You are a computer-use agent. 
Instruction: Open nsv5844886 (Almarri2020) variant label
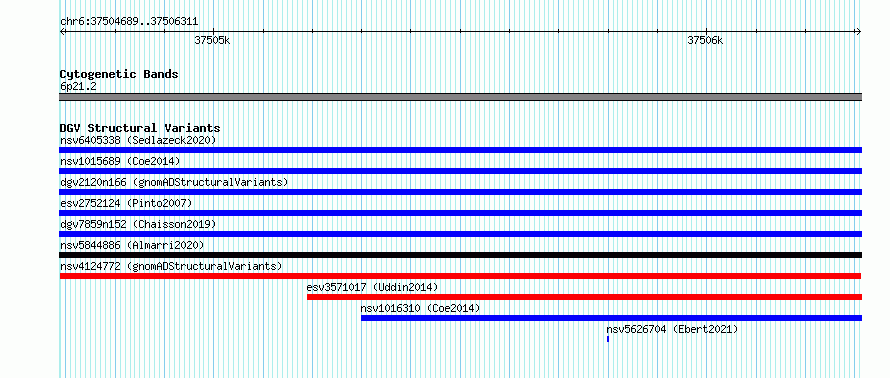pyautogui.click(x=132, y=245)
